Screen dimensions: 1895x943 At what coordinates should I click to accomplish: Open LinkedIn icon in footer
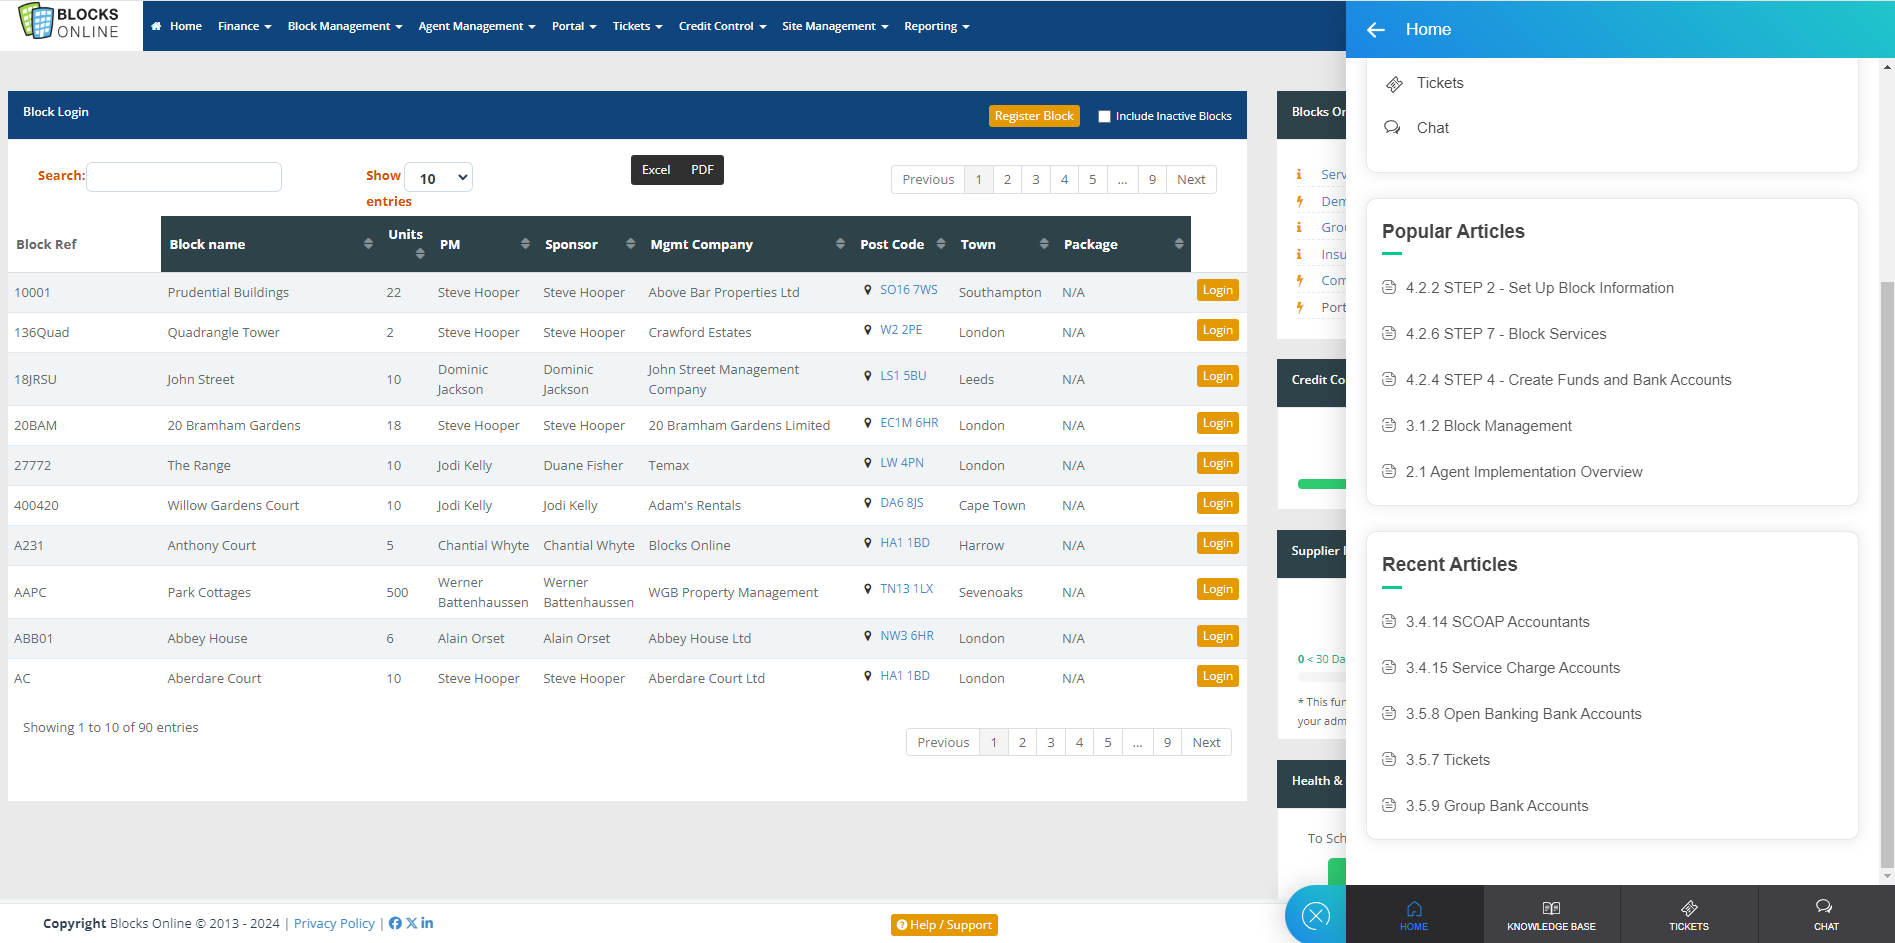[x=427, y=923]
